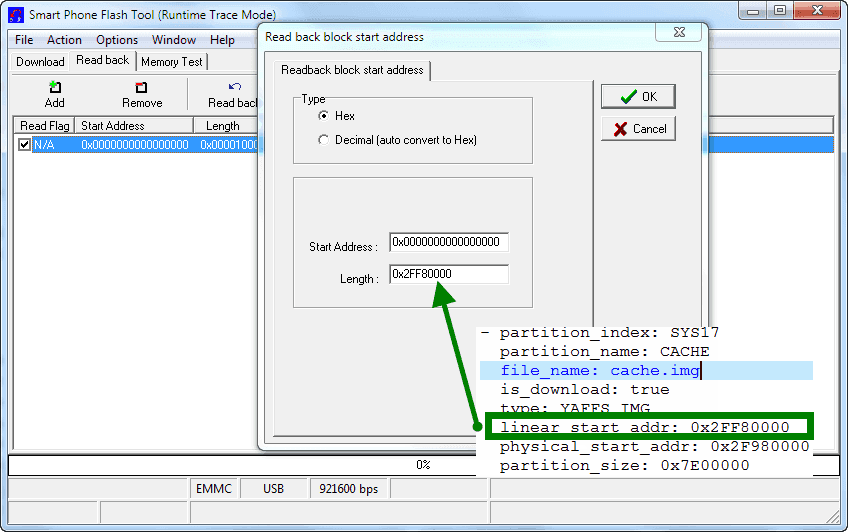Open the Action menu

coord(64,40)
